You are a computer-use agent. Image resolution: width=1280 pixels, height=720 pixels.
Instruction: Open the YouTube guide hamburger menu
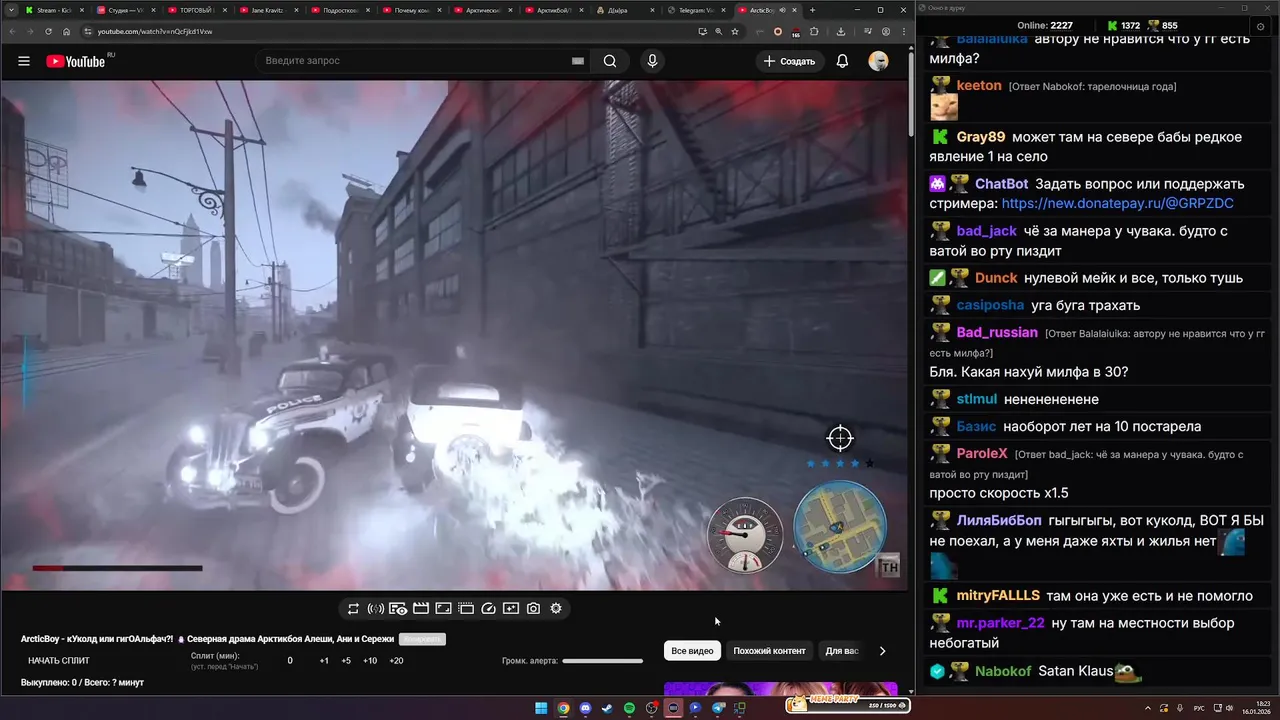point(23,61)
